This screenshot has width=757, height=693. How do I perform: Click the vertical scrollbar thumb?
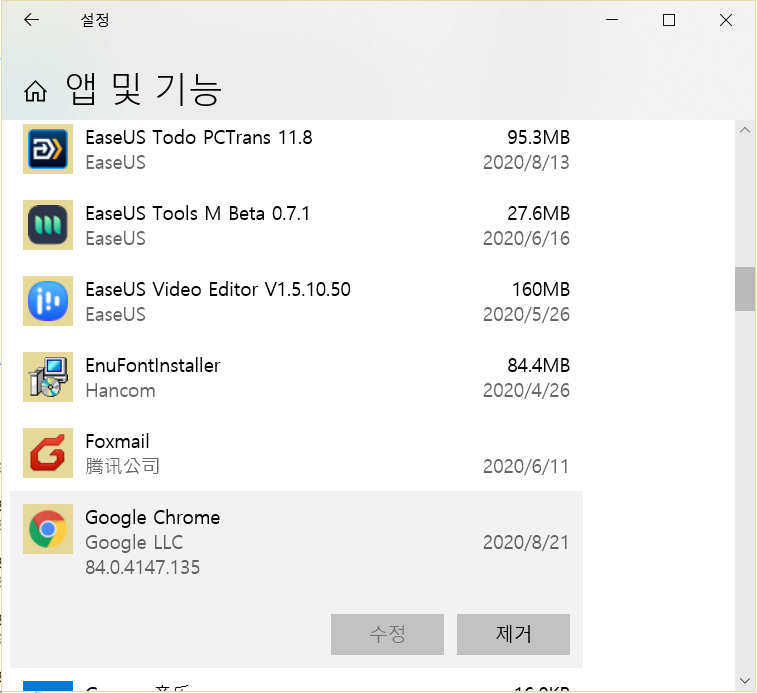744,289
